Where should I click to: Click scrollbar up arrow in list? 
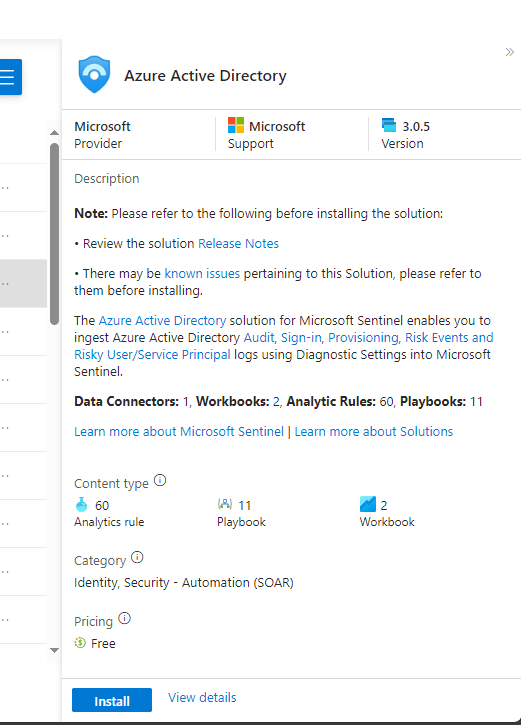coord(55,133)
